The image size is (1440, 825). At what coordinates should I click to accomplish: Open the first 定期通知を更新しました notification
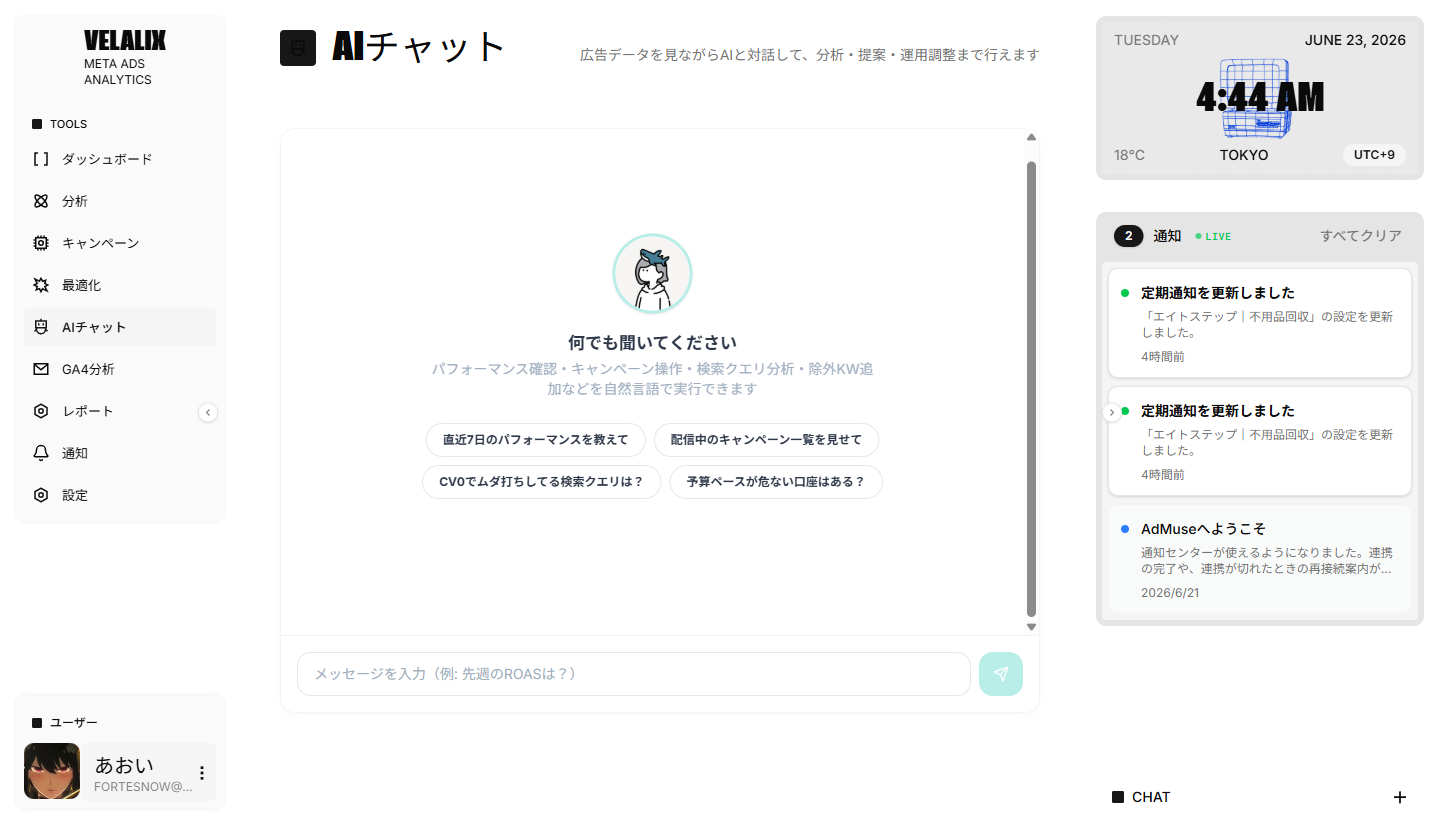1260,323
